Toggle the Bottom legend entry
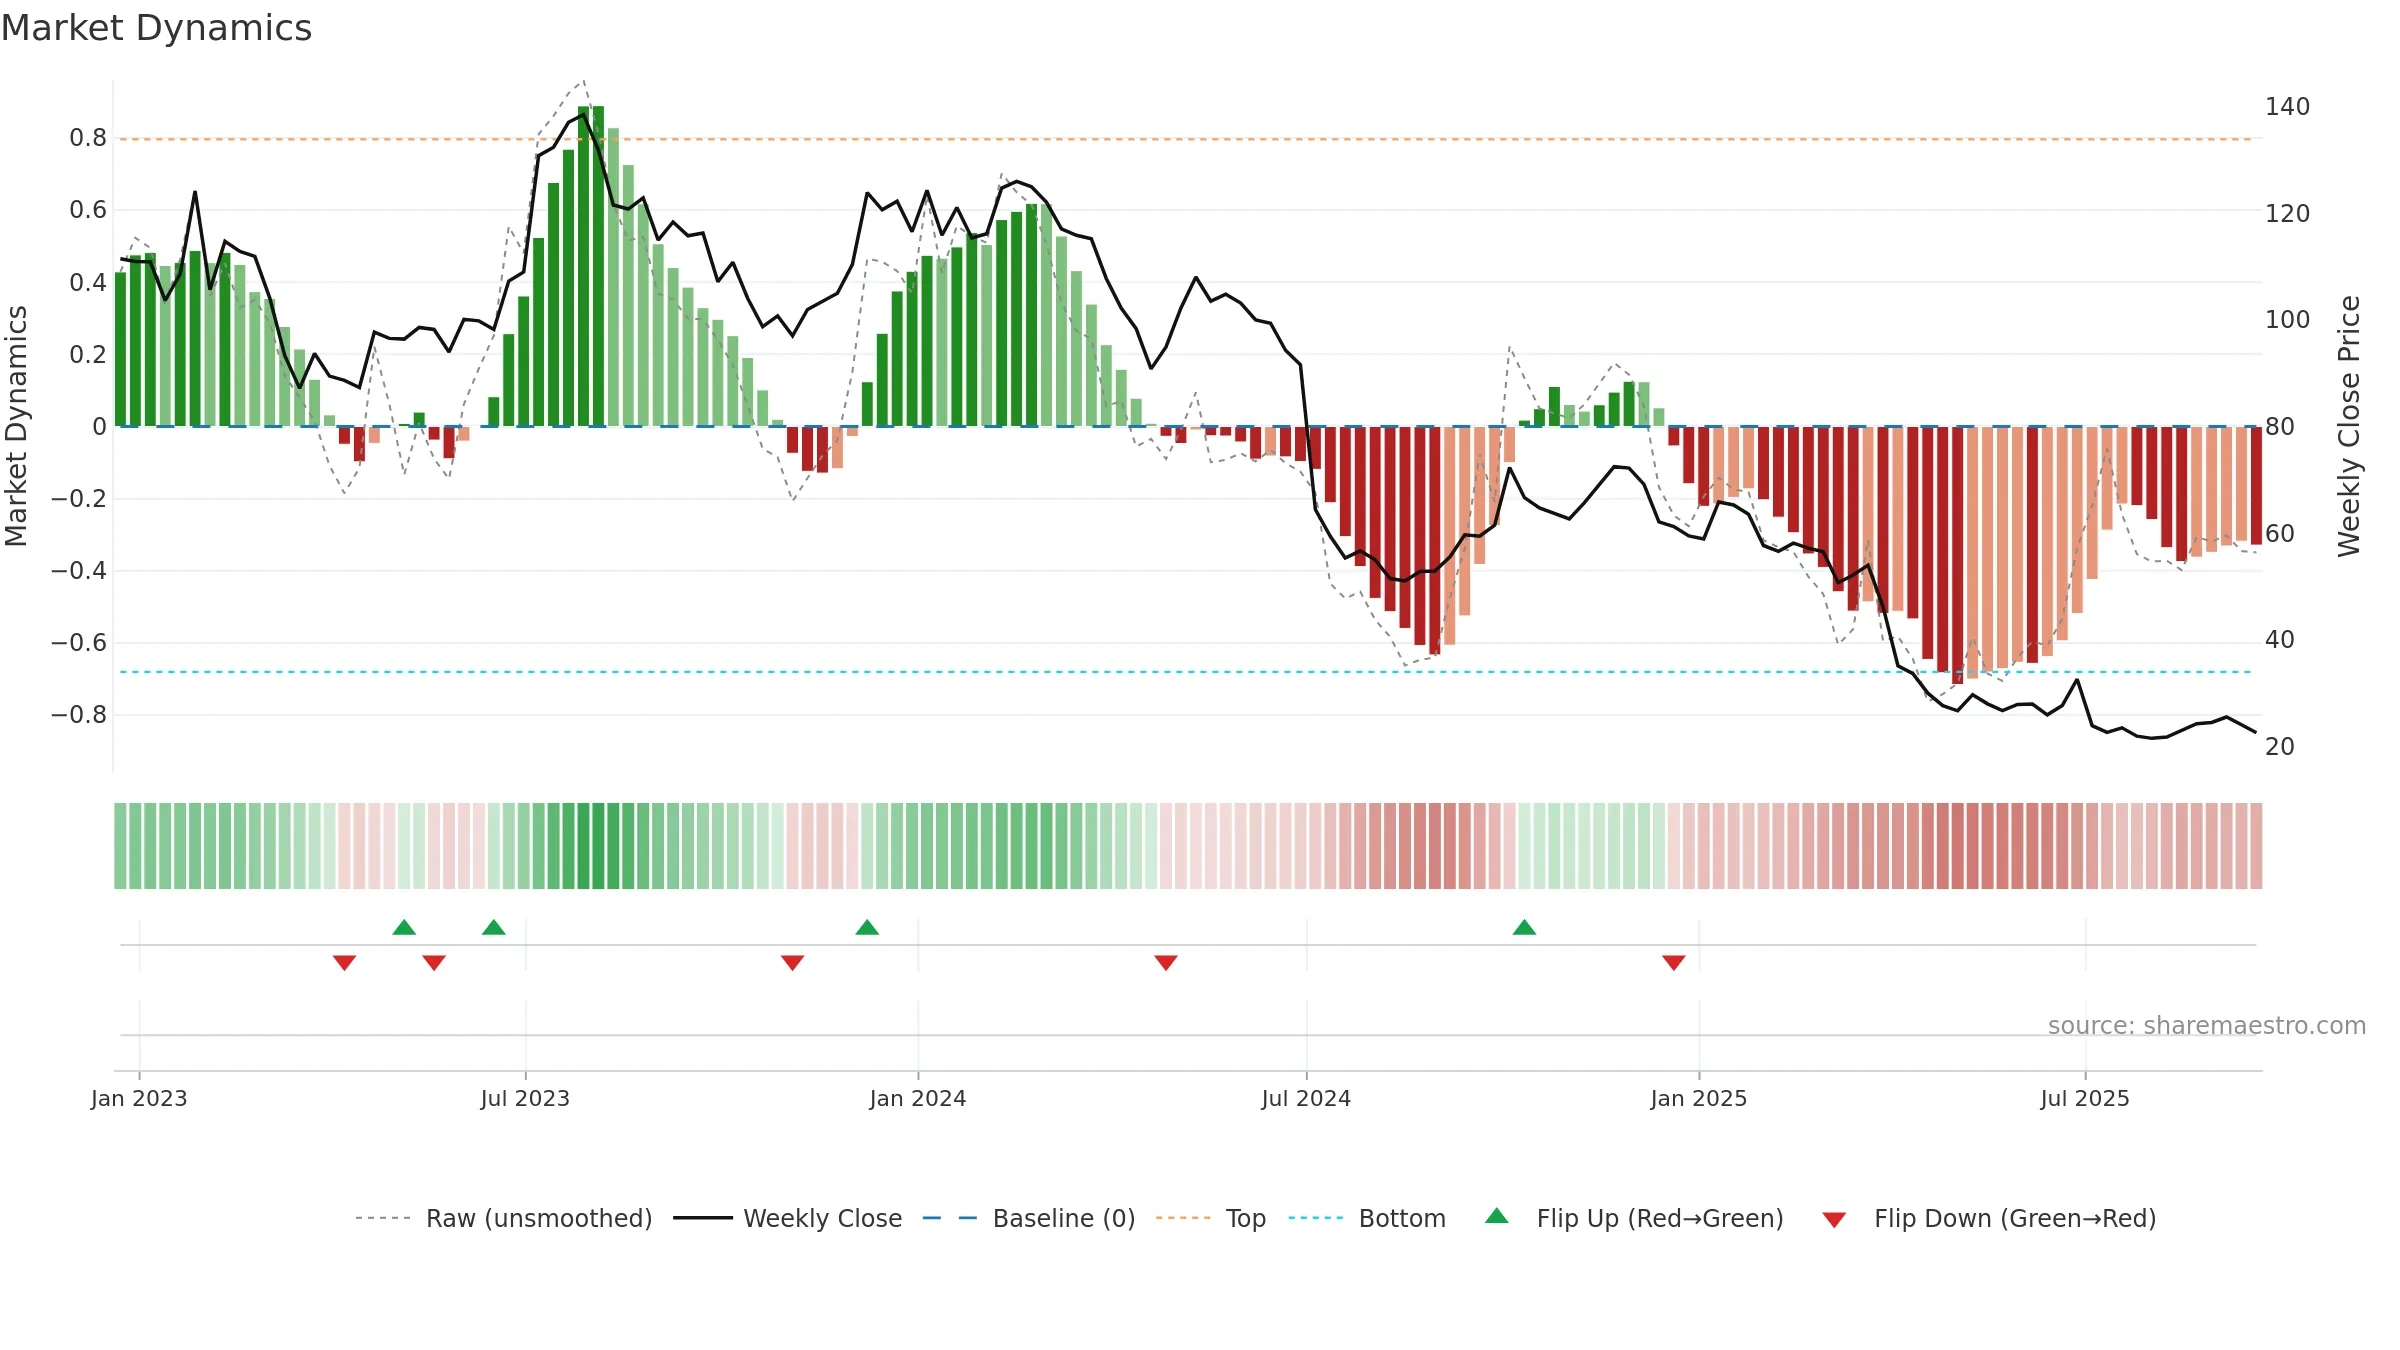The height and width of the screenshot is (1350, 2400). 1367,1218
